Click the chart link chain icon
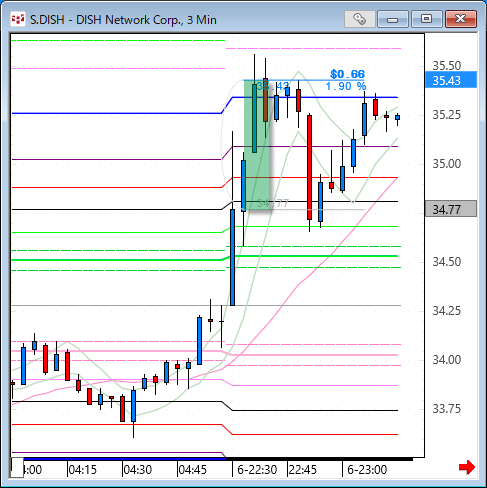487x488 pixels. (x=359, y=19)
